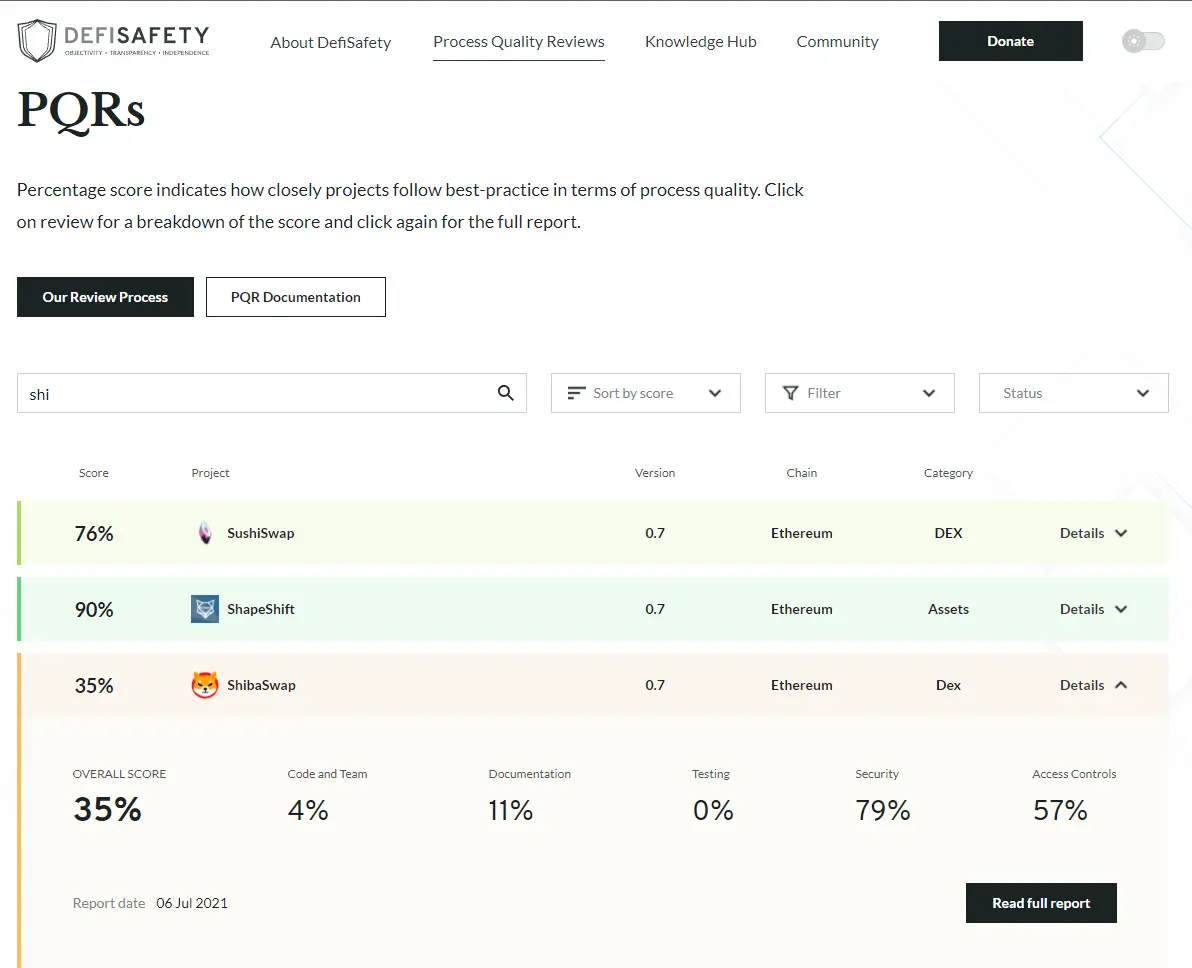Click the SushiSwap project icon
The height and width of the screenshot is (968, 1192).
coord(204,533)
